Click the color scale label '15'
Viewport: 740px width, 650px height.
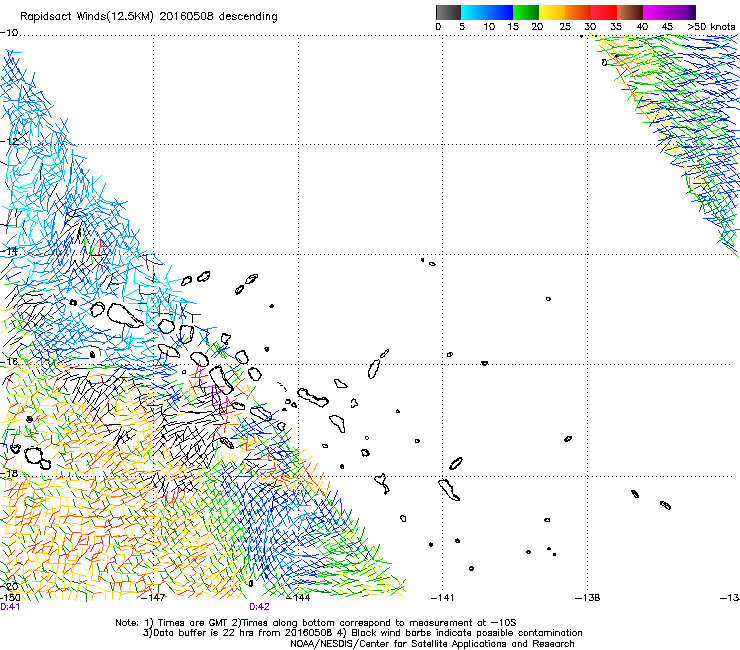click(513, 27)
